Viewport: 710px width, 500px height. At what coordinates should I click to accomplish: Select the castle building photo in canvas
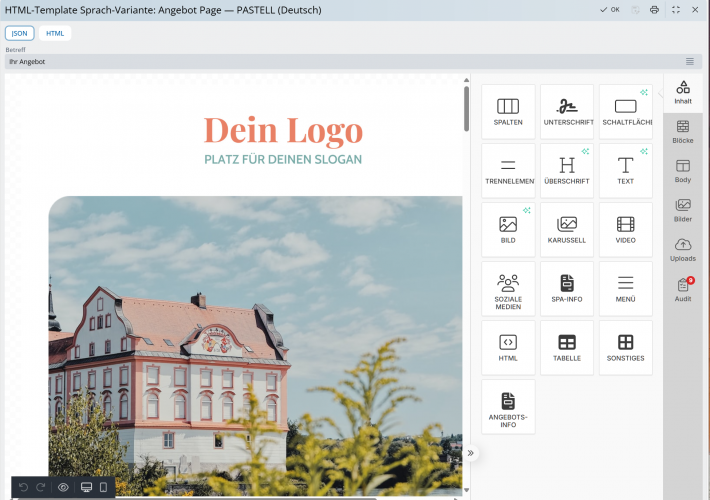[255, 346]
